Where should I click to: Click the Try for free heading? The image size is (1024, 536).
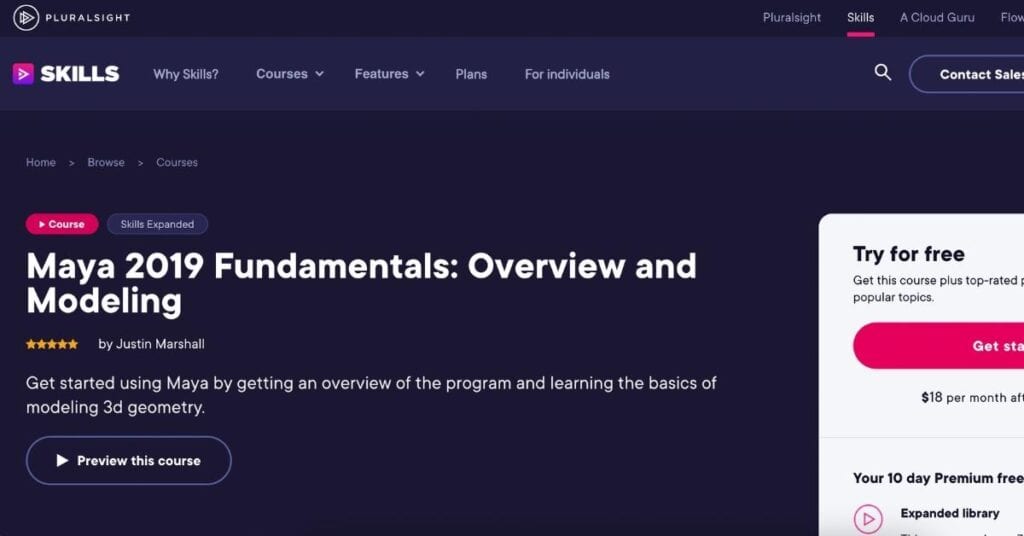point(908,254)
